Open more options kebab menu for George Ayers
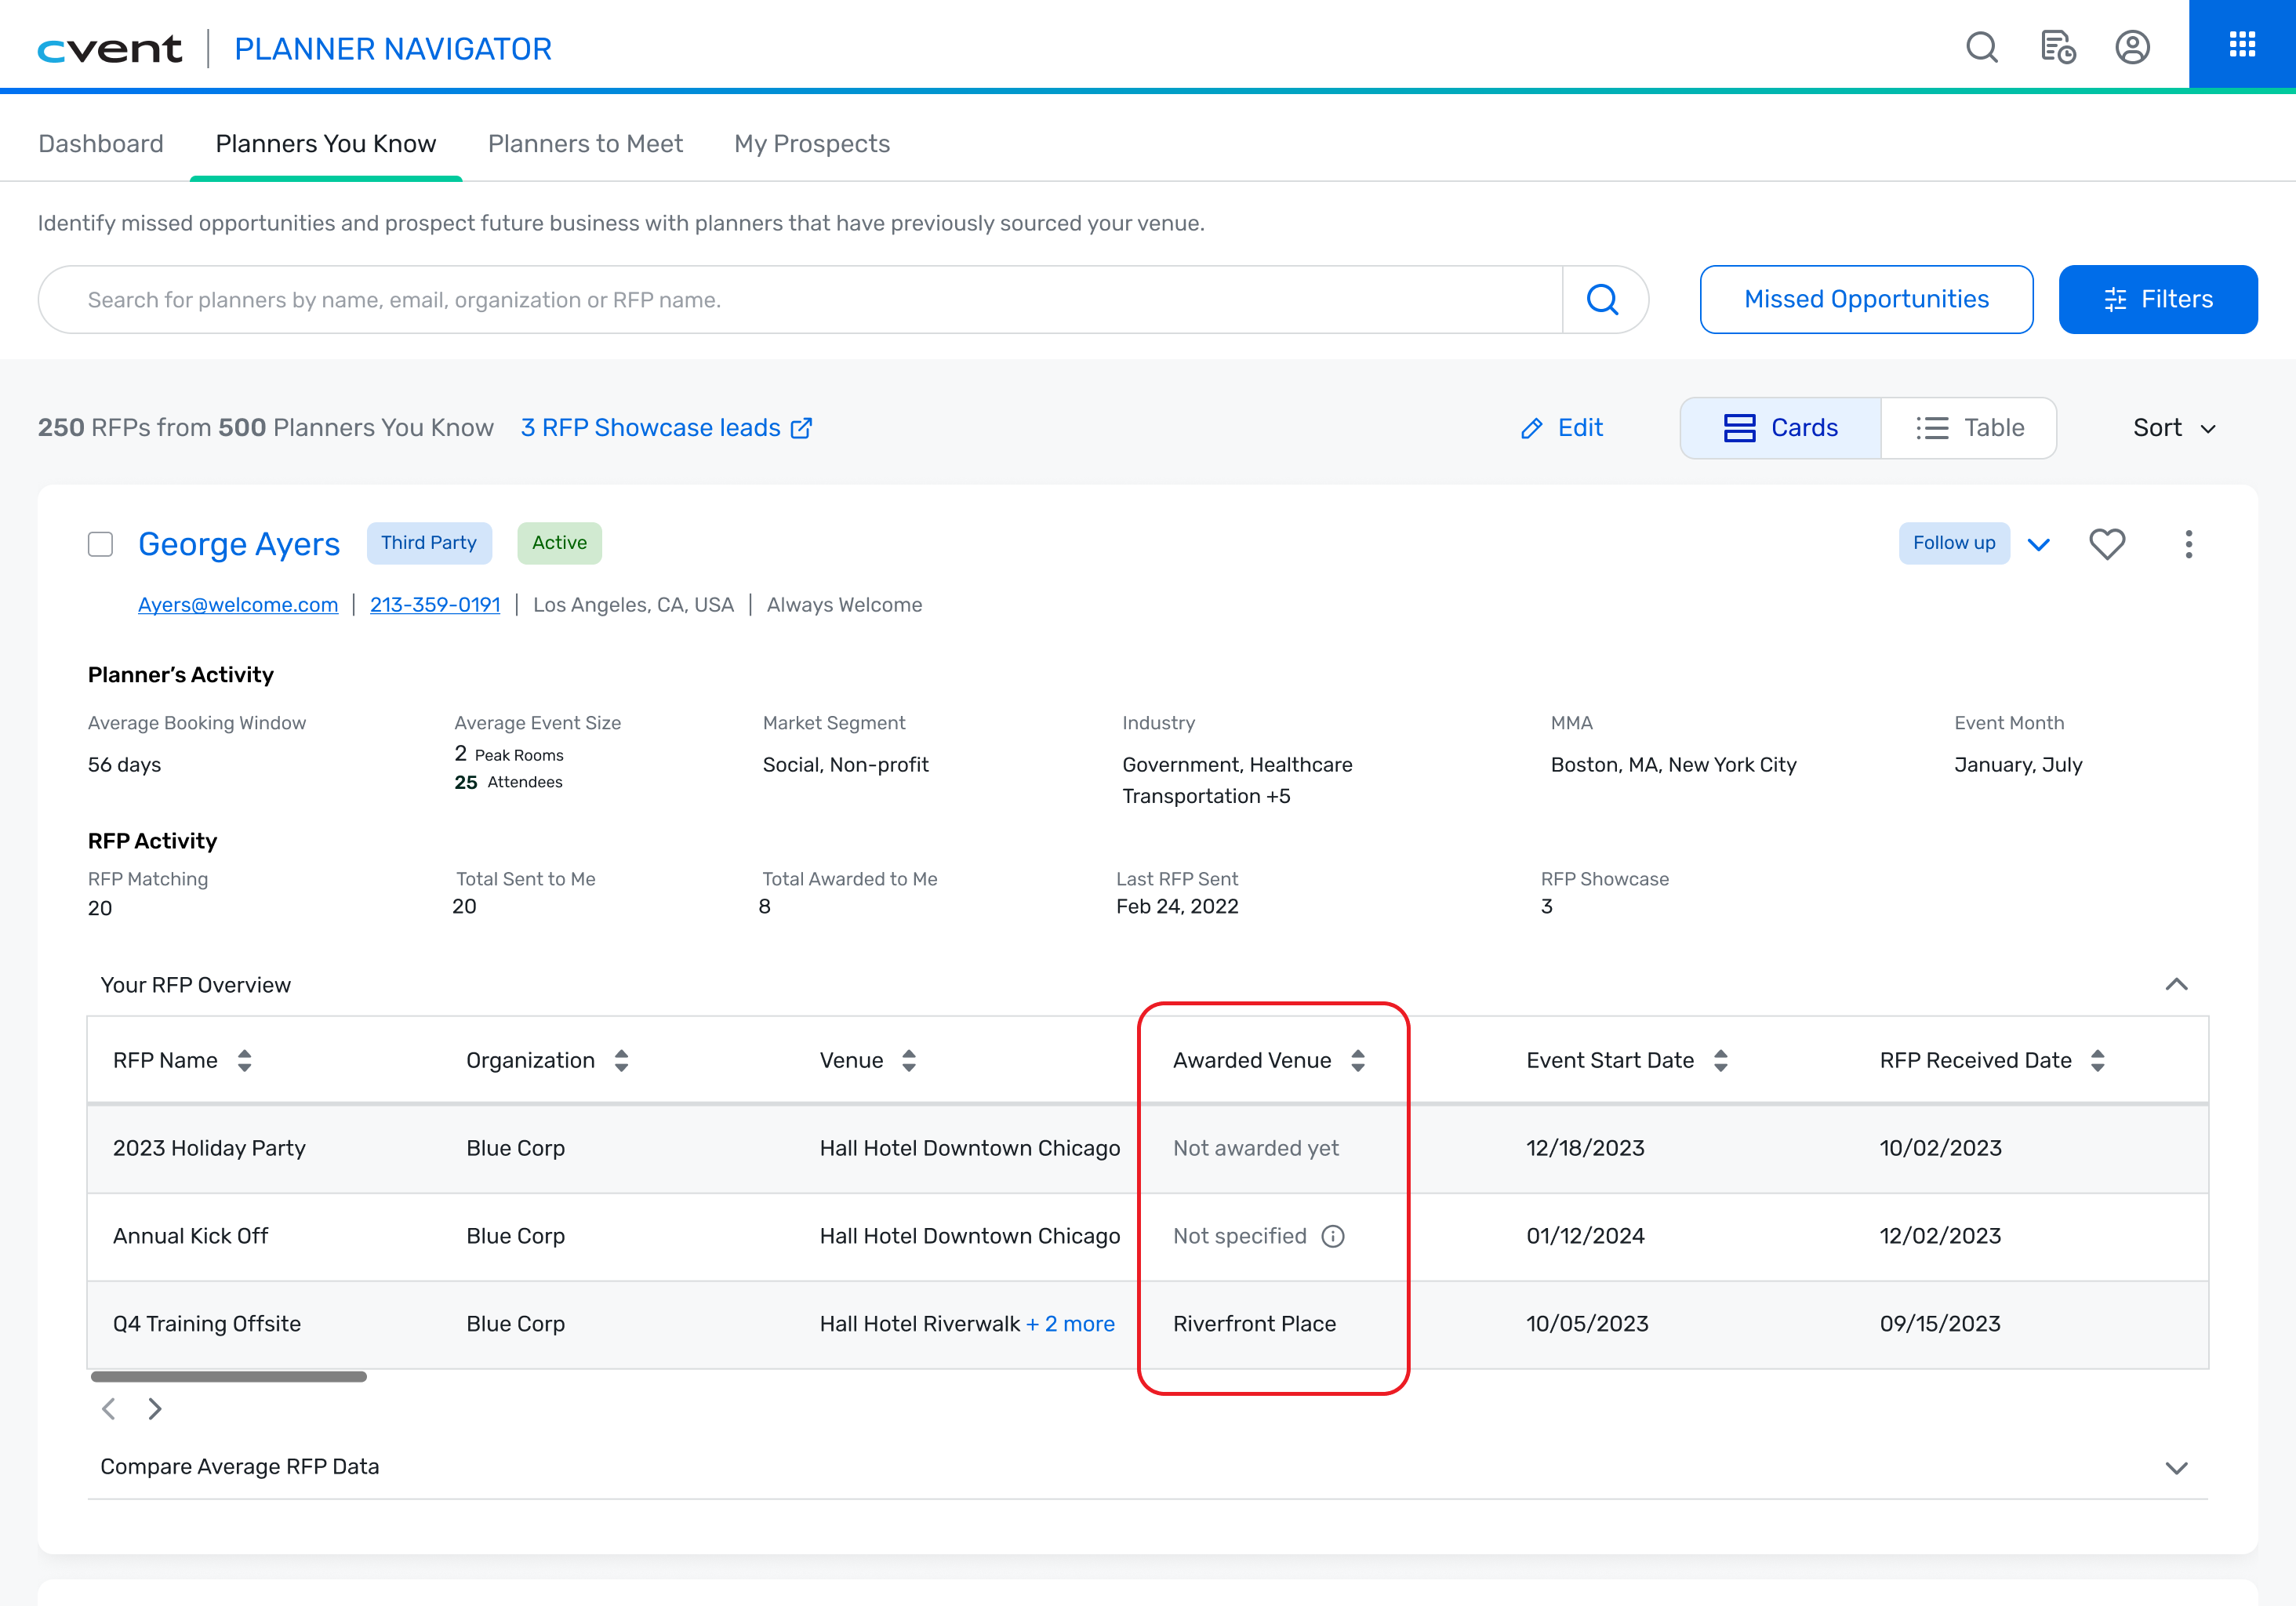2296x1606 pixels. pyautogui.click(x=2188, y=543)
